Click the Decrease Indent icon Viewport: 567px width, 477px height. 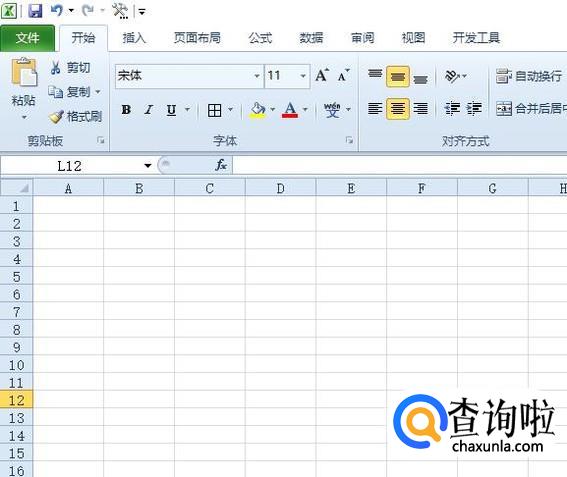pos(452,108)
